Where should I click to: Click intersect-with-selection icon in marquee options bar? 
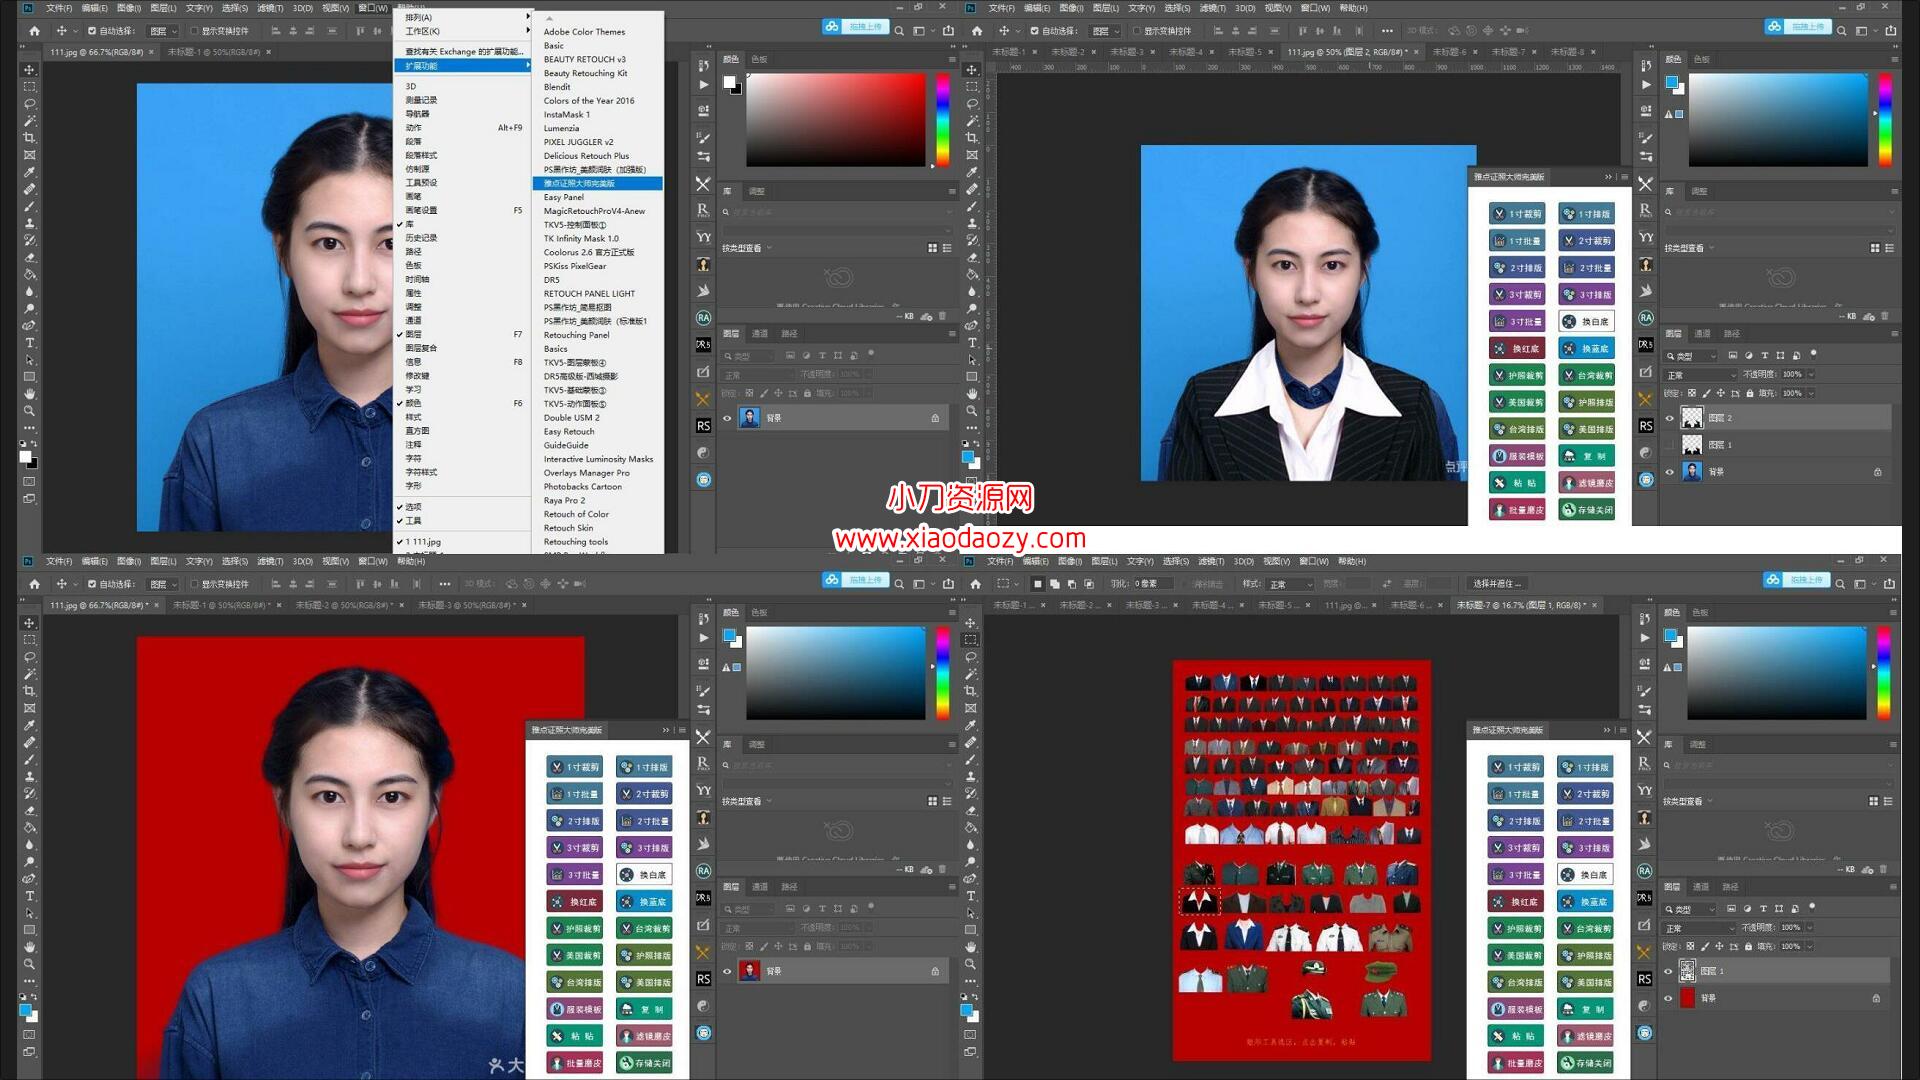(x=1088, y=584)
